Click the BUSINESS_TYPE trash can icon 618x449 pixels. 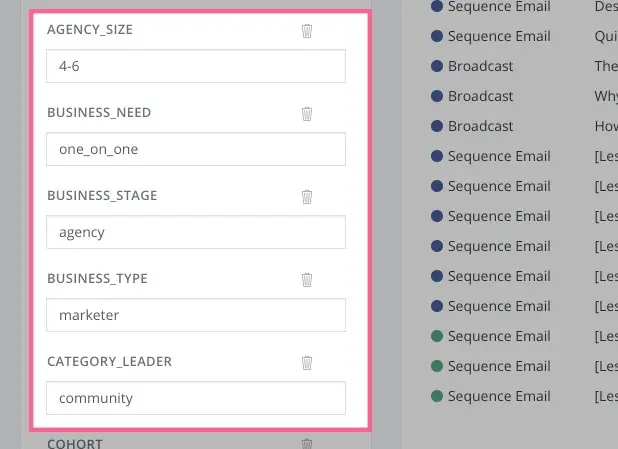[x=307, y=280]
